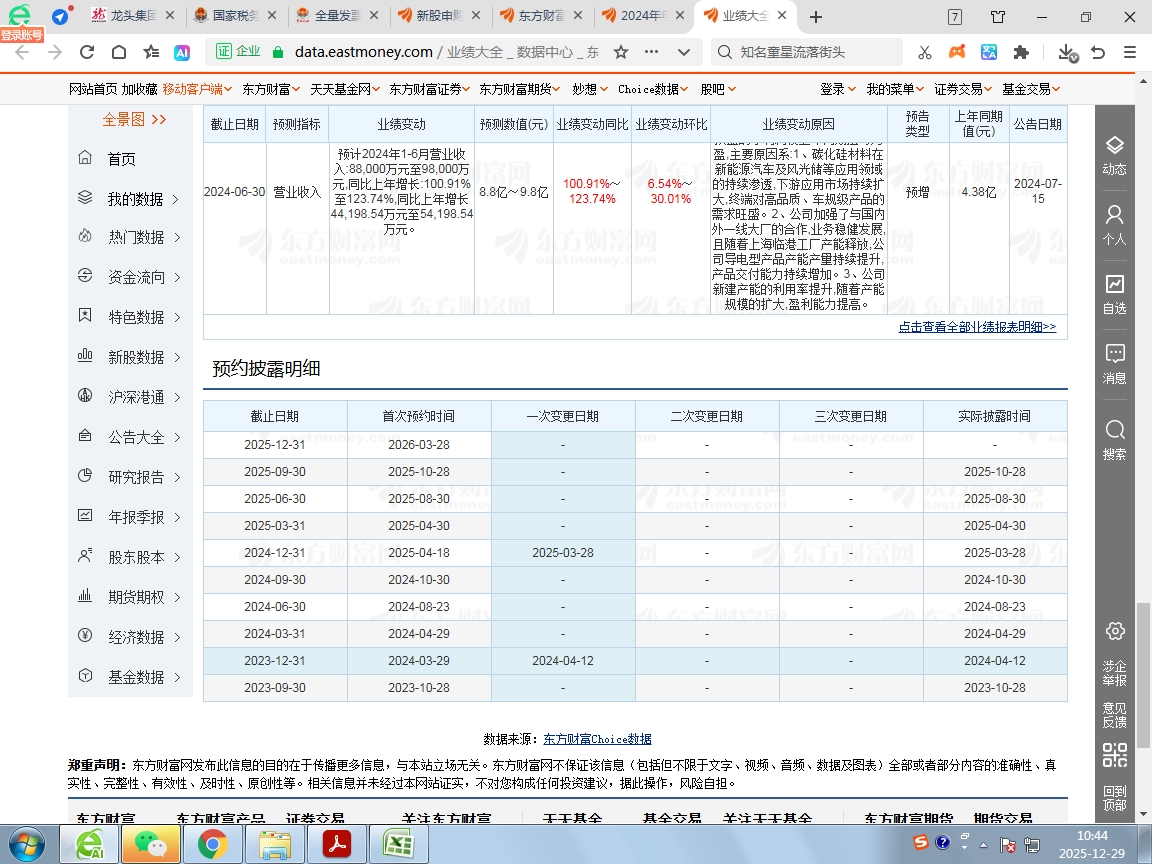Open the downloads icon
The height and width of the screenshot is (864, 1152).
(x=1067, y=52)
